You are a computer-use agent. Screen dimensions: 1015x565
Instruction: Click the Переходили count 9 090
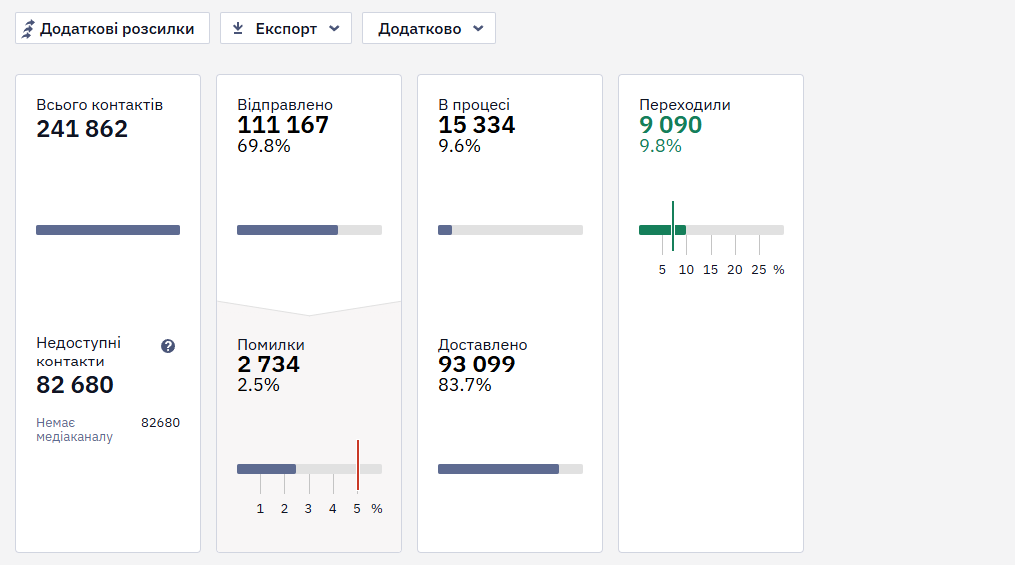(x=671, y=125)
